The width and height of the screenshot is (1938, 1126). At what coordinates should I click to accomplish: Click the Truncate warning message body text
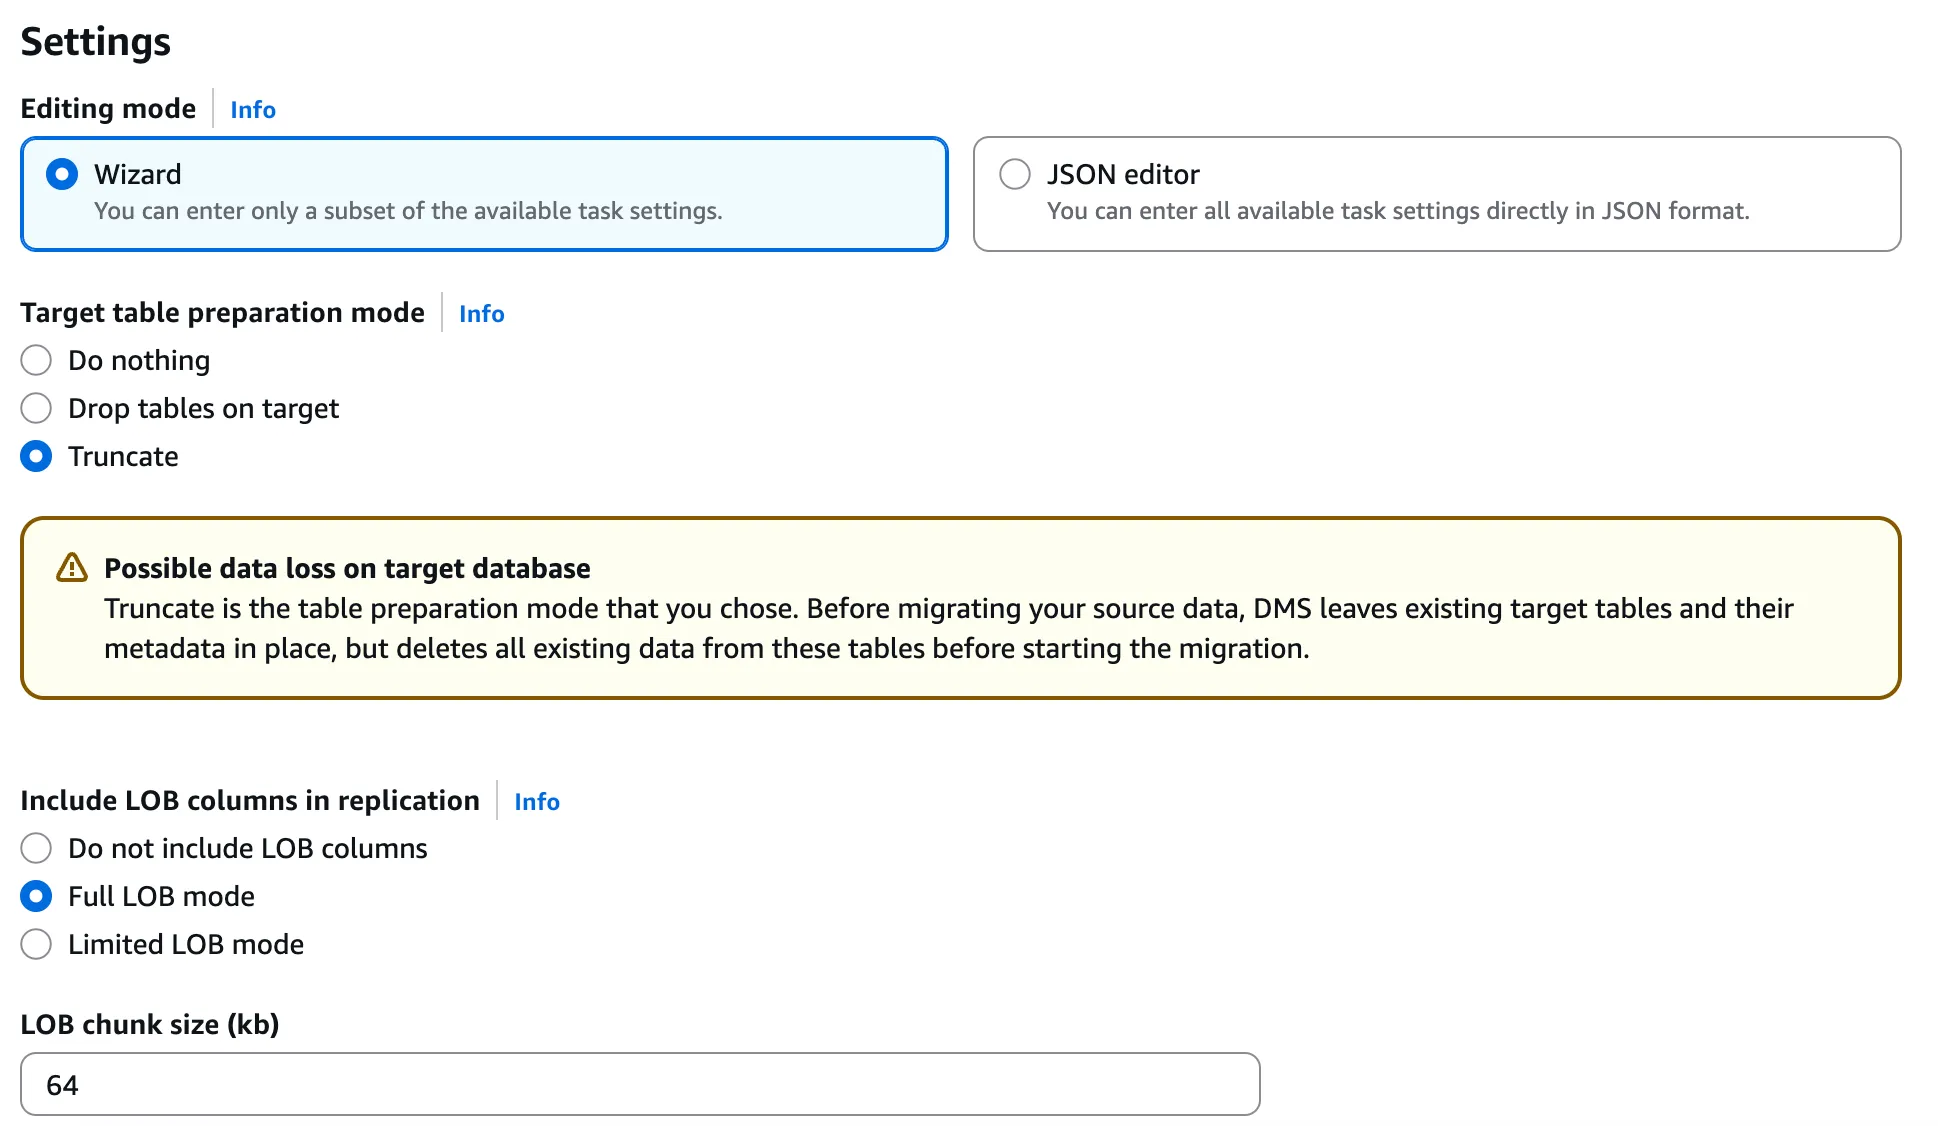(x=948, y=628)
